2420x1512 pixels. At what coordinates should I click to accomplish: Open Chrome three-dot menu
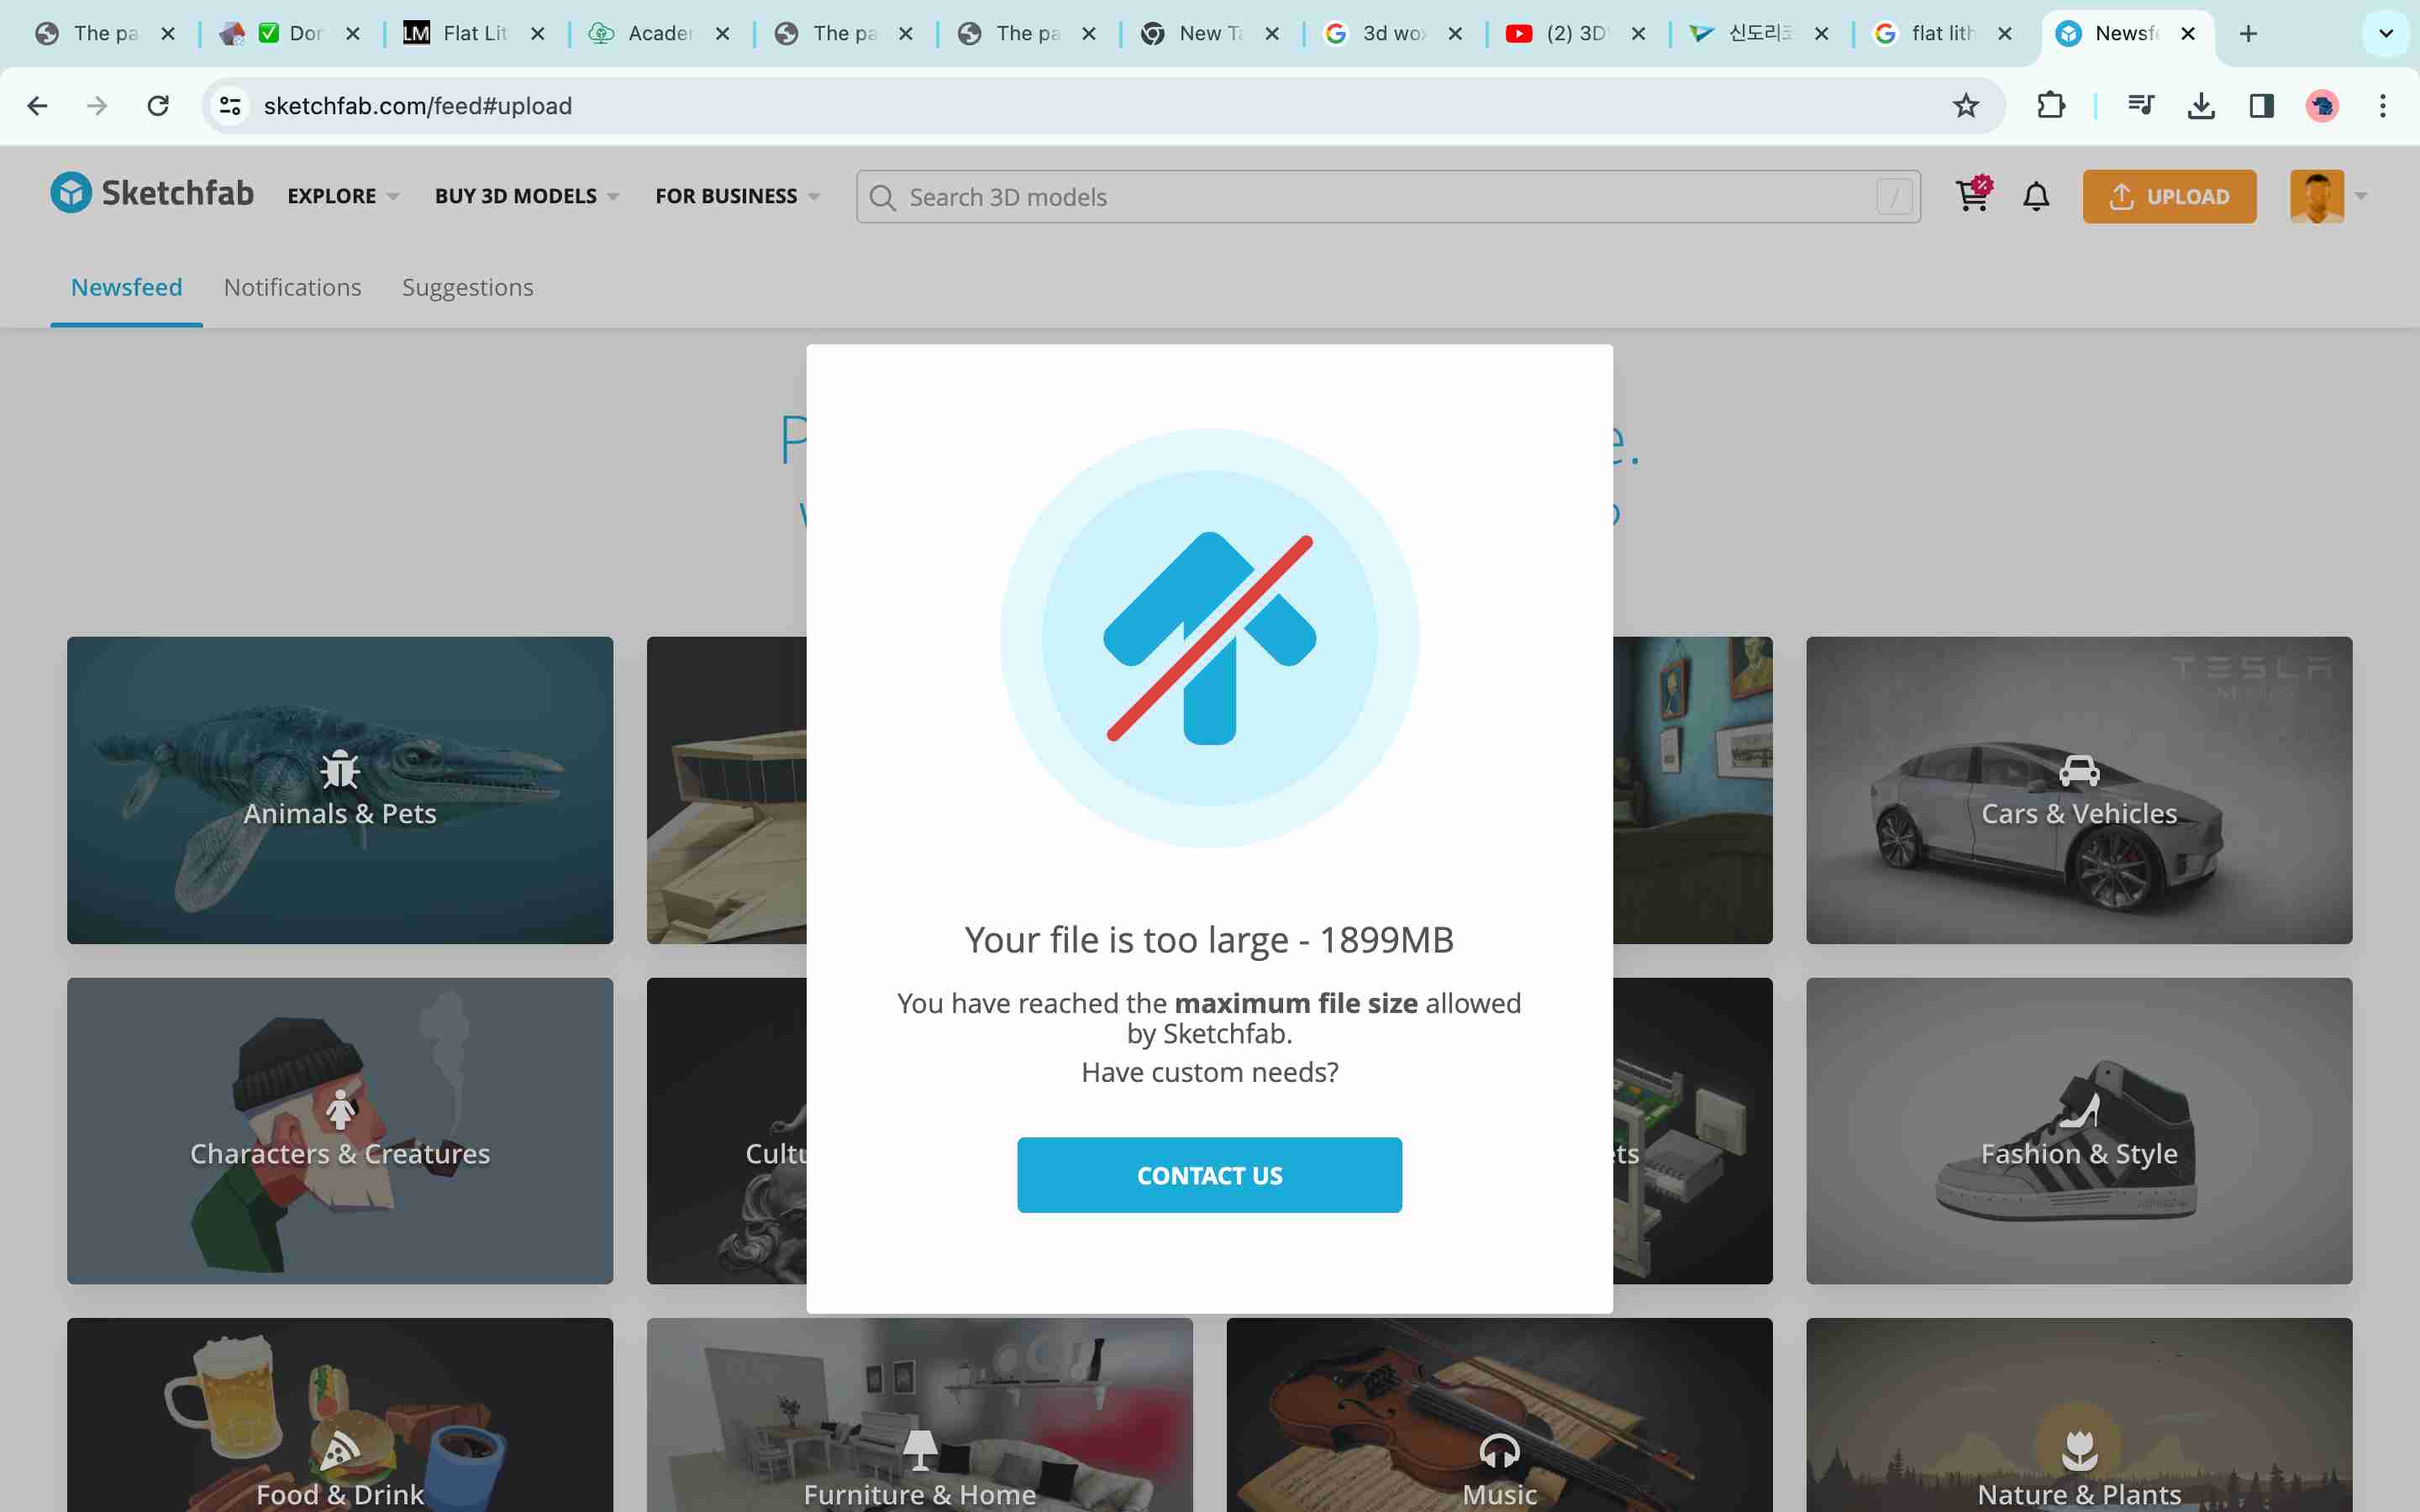tap(2383, 105)
